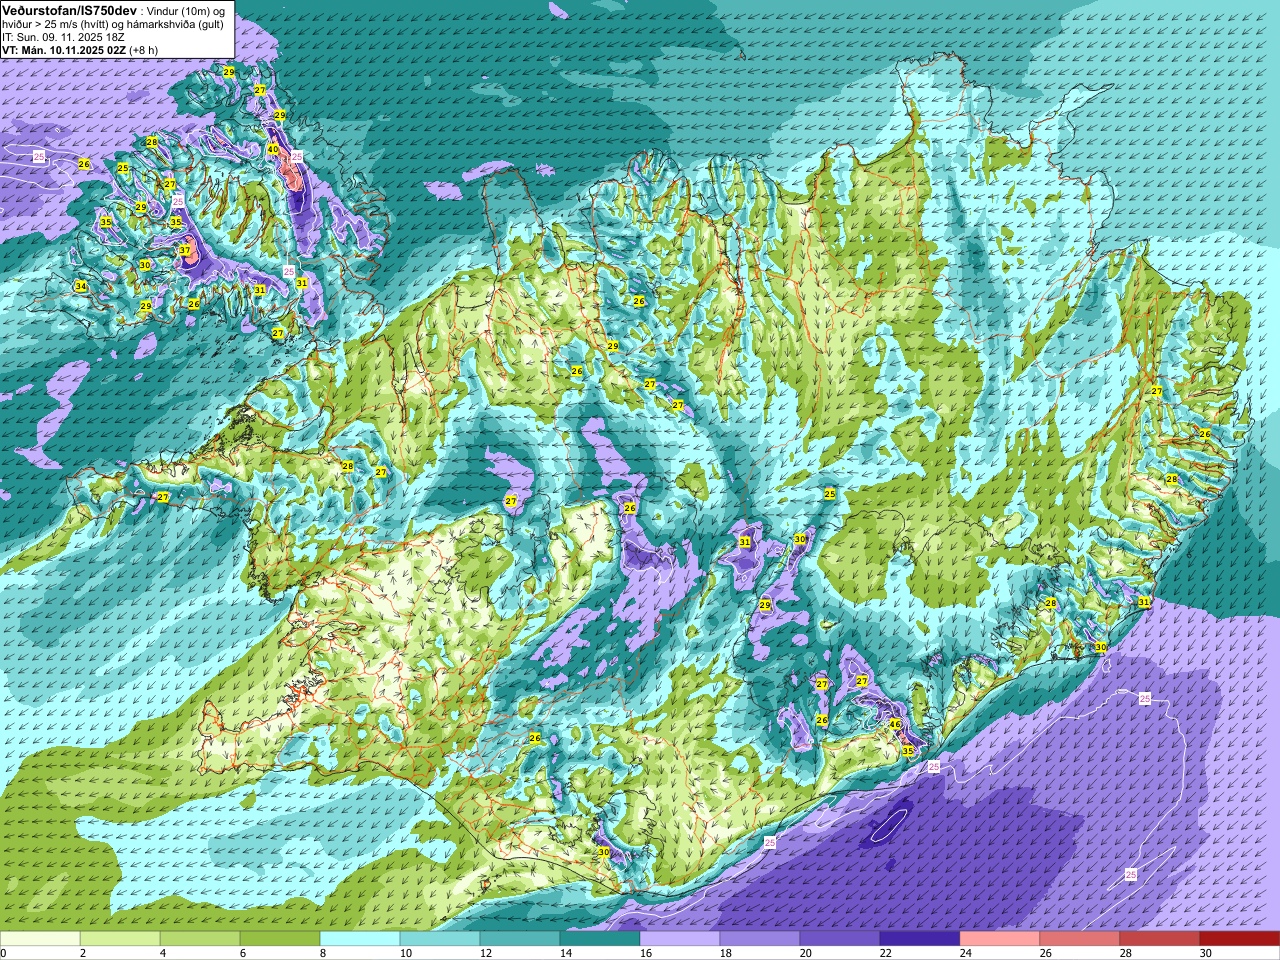Screen dimensions: 1280x960
Task: Pick the 4–6 green legend swatch
Action: (x=200, y=939)
